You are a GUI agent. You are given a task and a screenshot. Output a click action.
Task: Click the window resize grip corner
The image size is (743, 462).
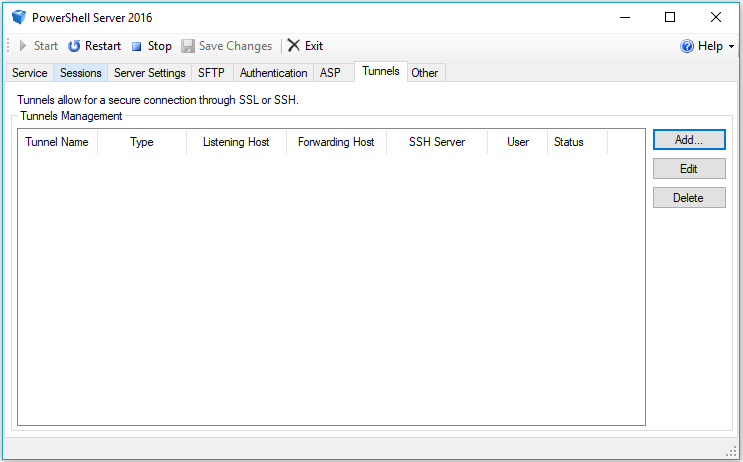coord(732,452)
